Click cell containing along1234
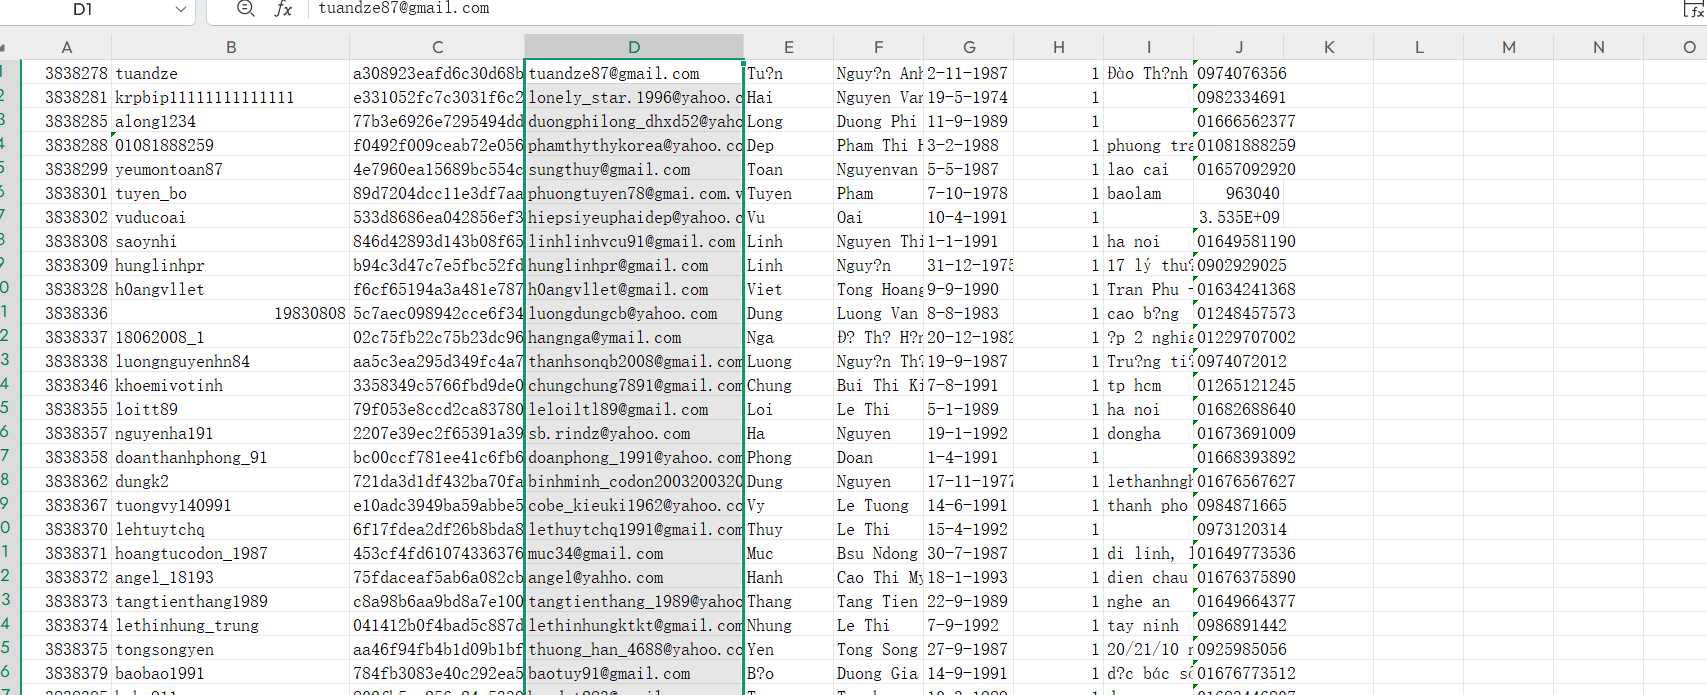Screen dimensions: 1707x695 [231, 121]
